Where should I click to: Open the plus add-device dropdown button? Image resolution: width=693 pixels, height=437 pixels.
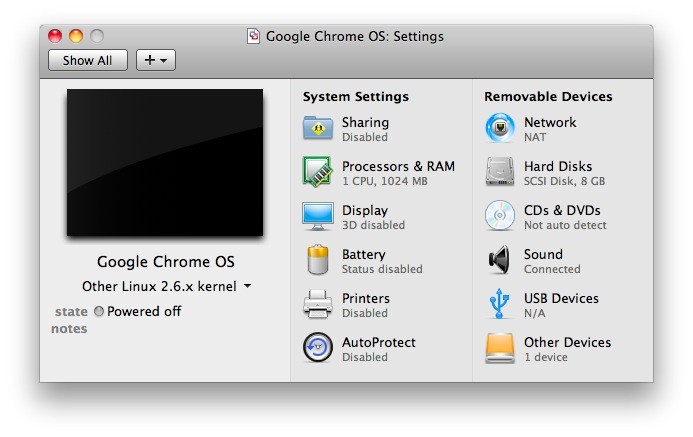point(156,60)
